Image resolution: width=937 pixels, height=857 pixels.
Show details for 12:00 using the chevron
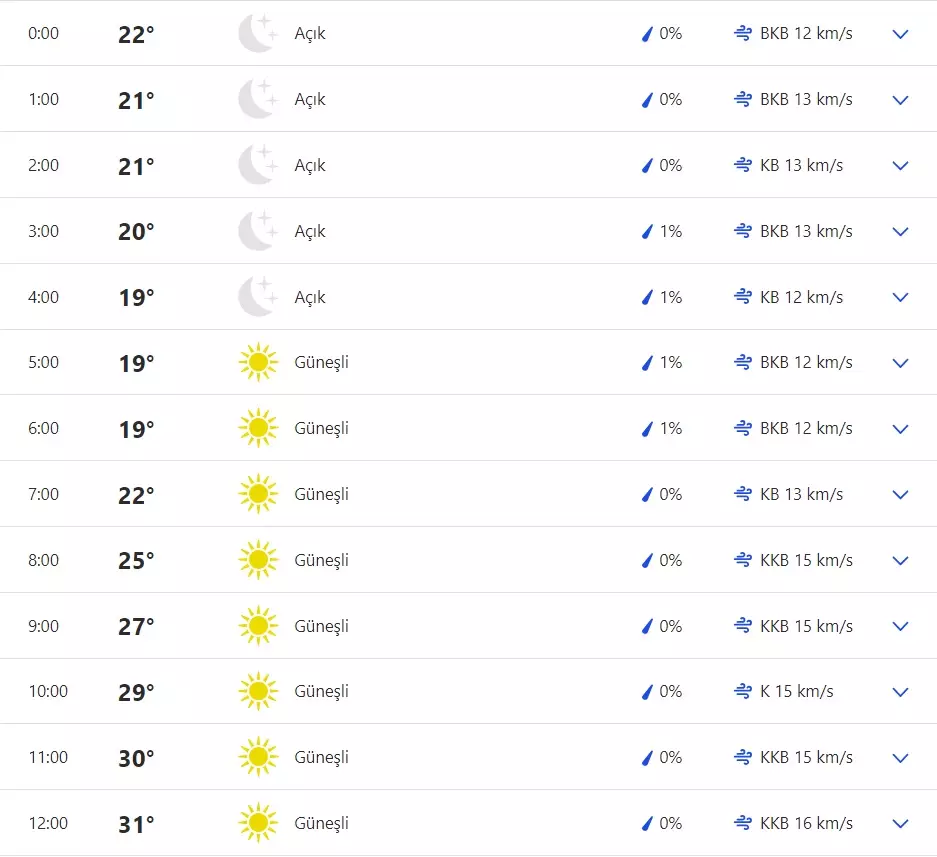[x=900, y=823]
